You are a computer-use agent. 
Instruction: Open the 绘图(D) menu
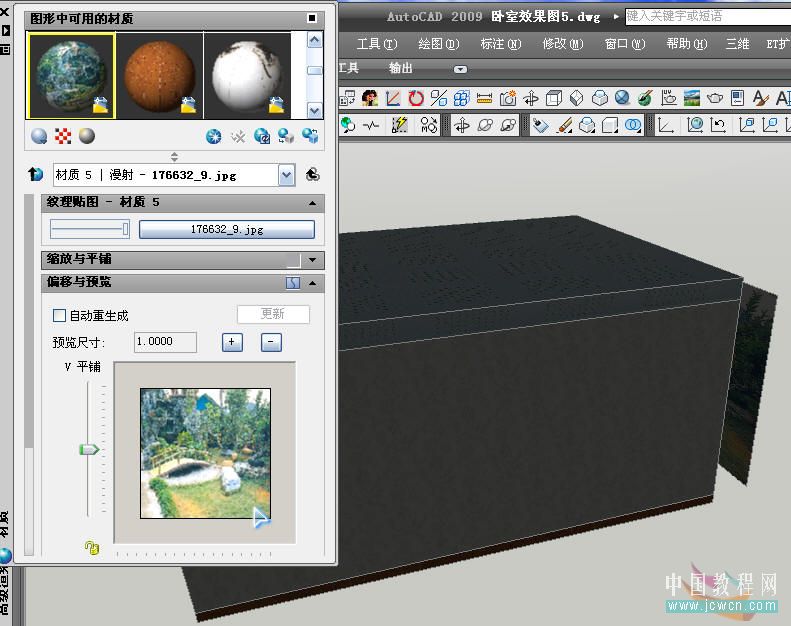coord(438,44)
